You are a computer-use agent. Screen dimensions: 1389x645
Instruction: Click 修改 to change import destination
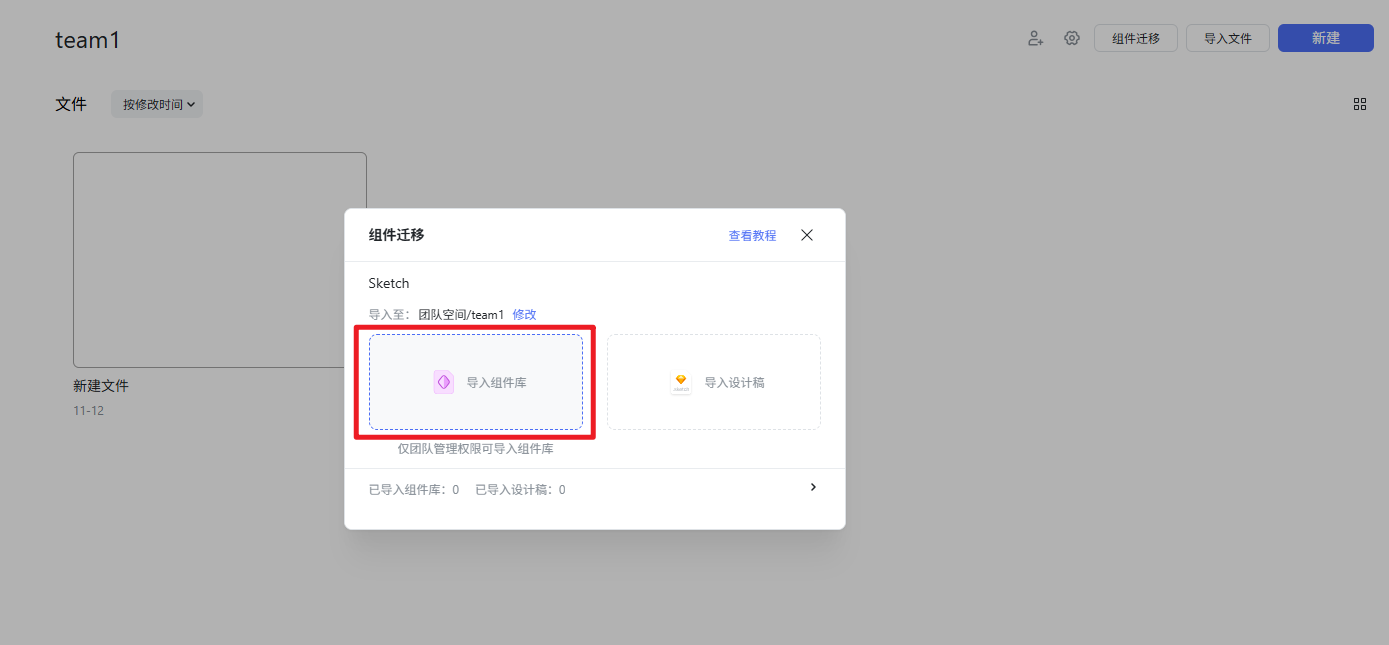pos(524,314)
